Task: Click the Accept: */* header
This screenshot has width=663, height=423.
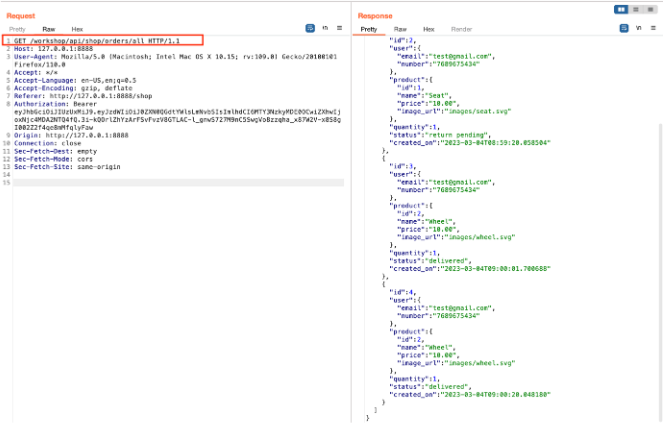Action: tap(36, 72)
